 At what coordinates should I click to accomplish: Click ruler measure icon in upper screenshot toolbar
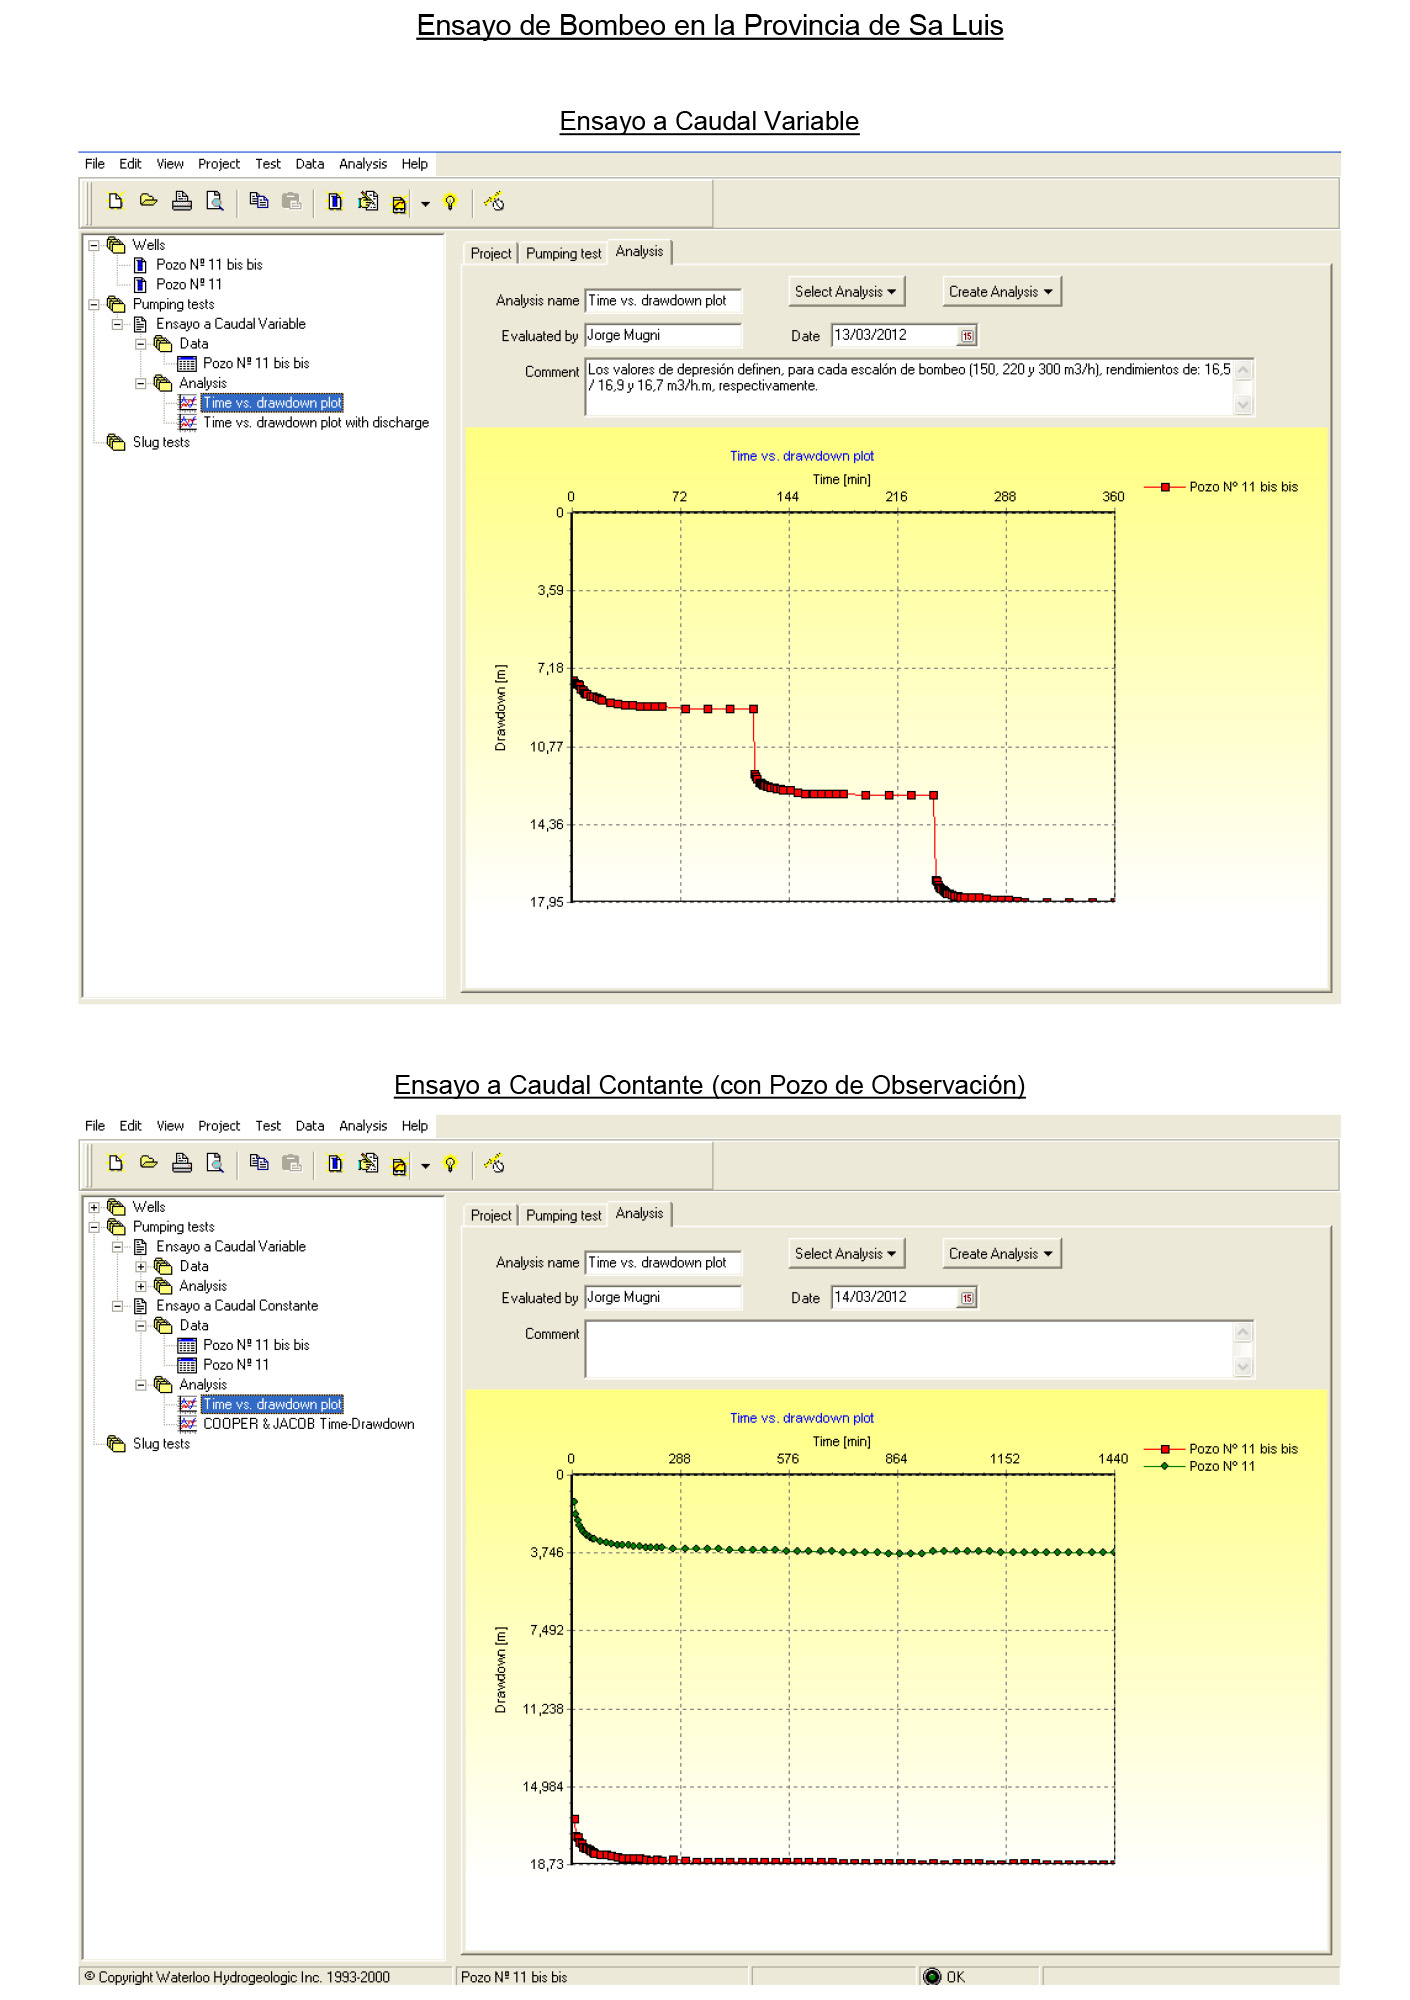(494, 202)
